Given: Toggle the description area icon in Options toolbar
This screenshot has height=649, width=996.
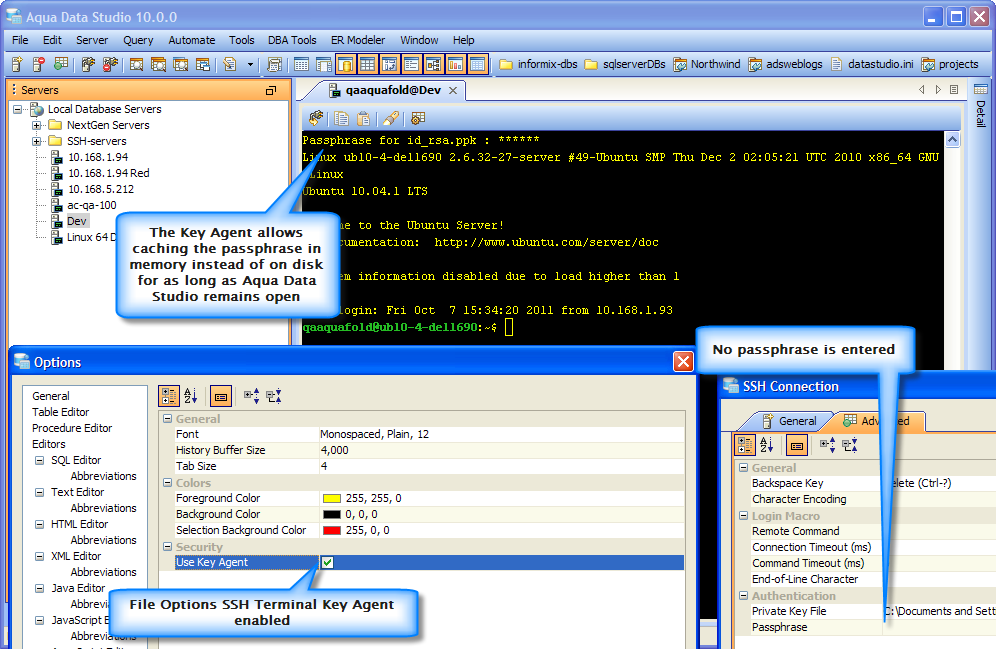Looking at the screenshot, I should (221, 396).
